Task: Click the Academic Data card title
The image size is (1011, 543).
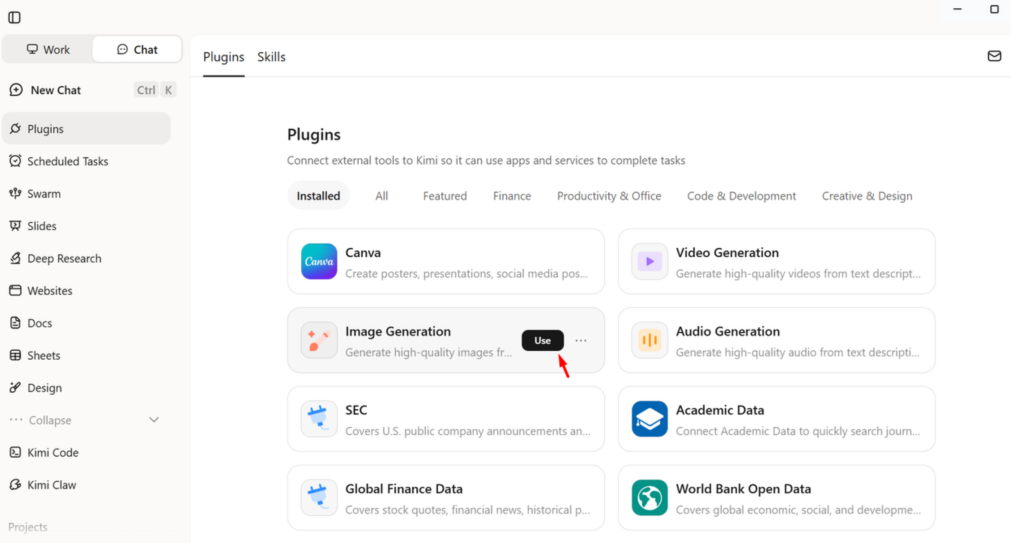Action: click(720, 410)
